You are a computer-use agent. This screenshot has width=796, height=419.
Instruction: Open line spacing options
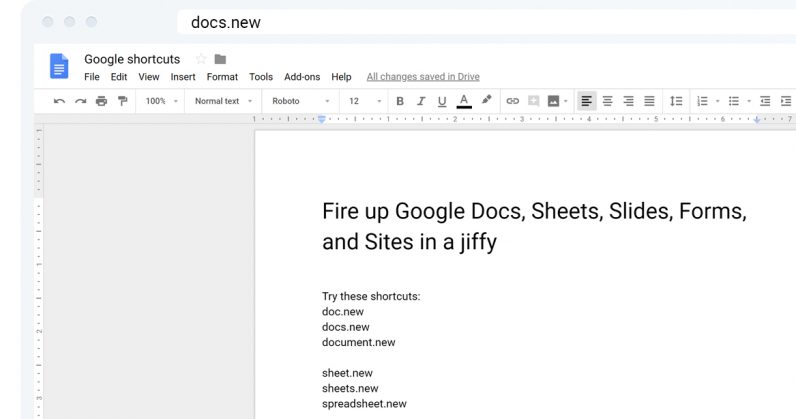(x=676, y=101)
